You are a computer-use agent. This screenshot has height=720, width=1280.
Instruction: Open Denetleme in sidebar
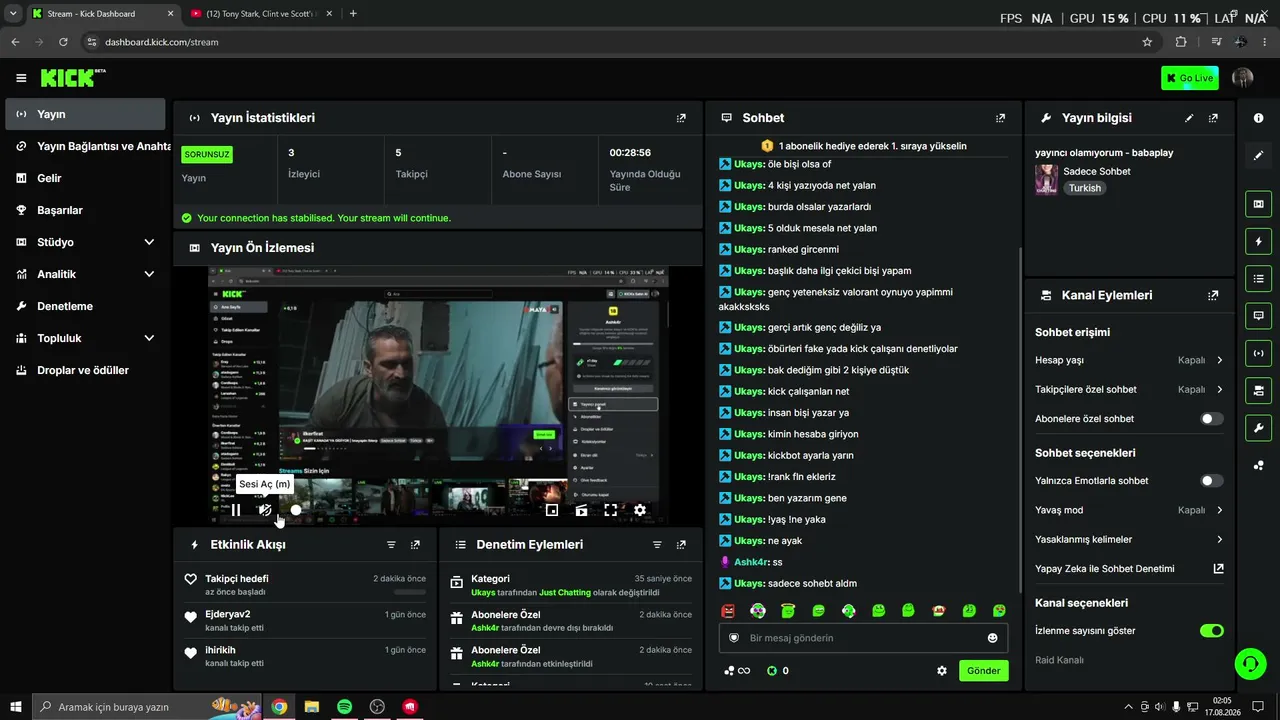coord(85,306)
